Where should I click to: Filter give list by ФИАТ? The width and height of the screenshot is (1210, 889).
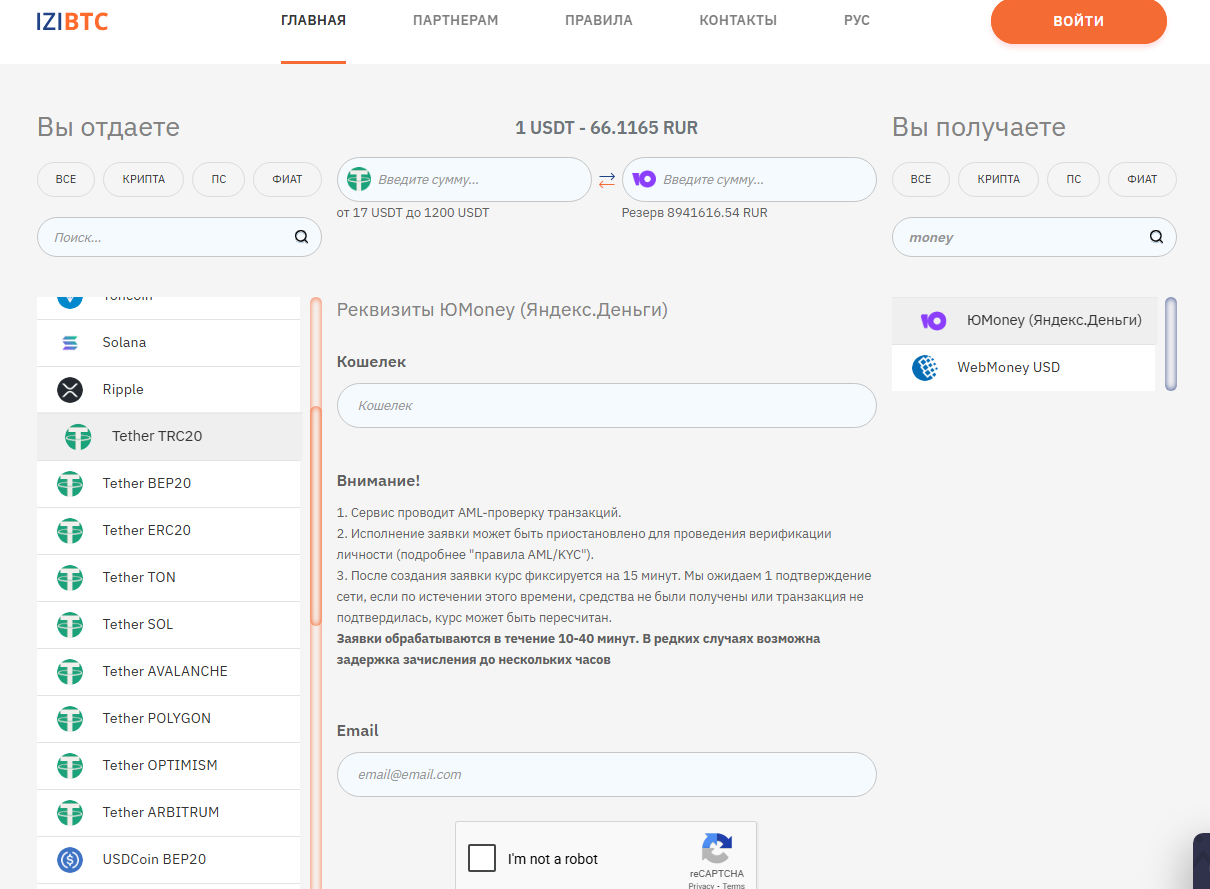[x=287, y=180]
